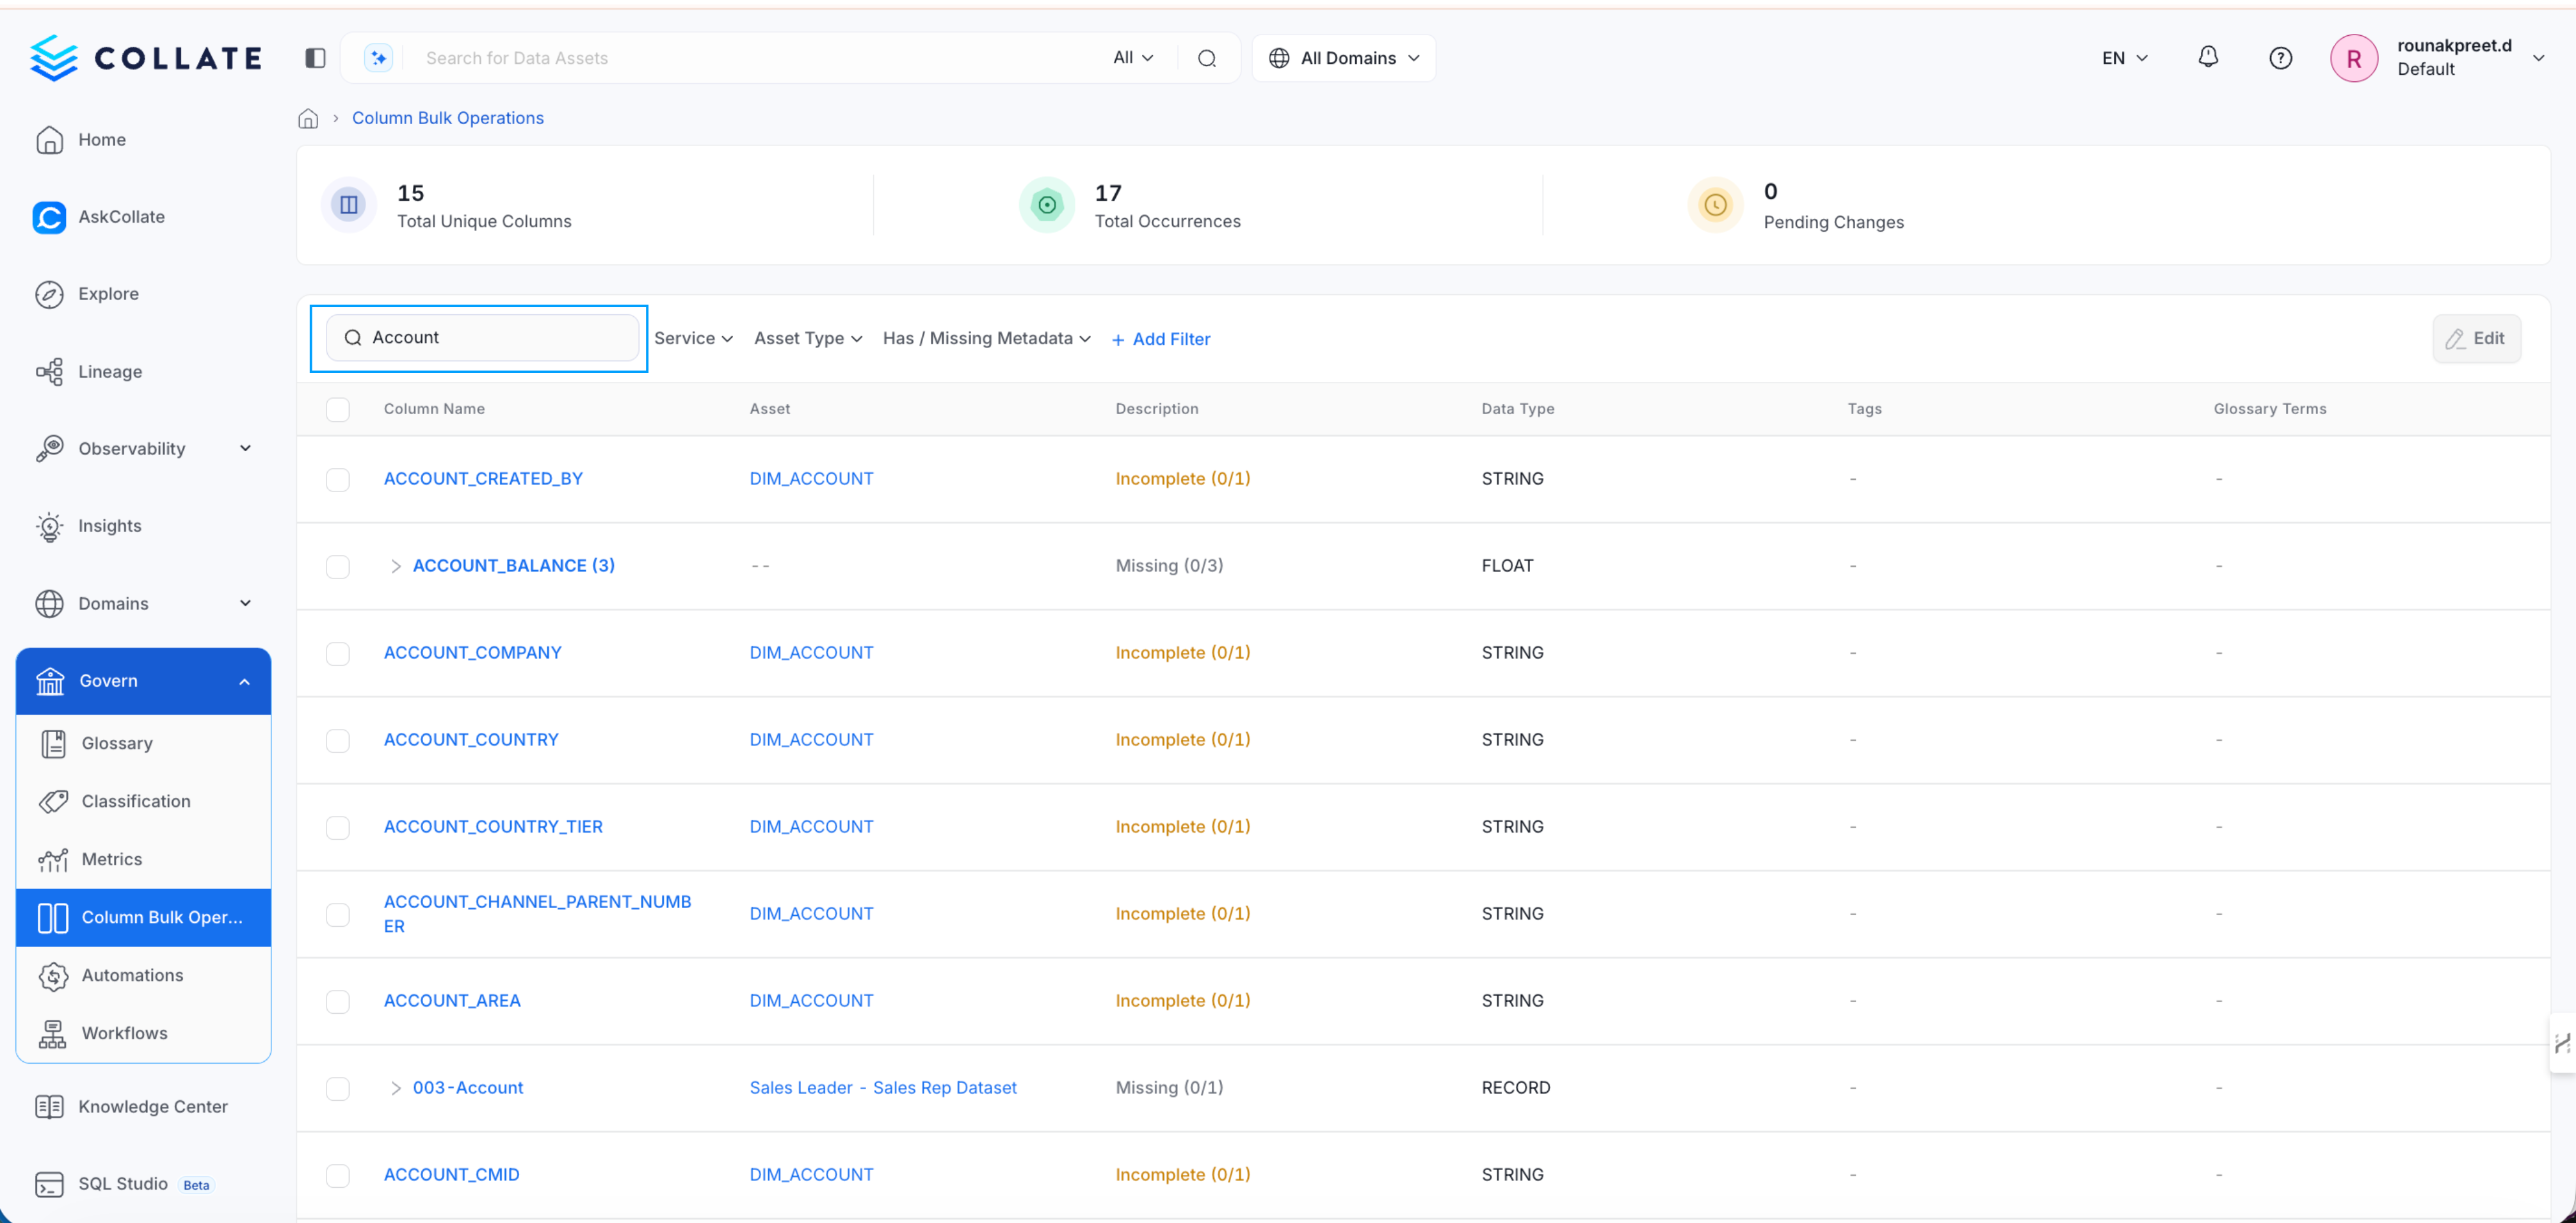Viewport: 2576px width, 1223px height.
Task: Collapse the sidebar using the panel icon
Action: click(315, 57)
